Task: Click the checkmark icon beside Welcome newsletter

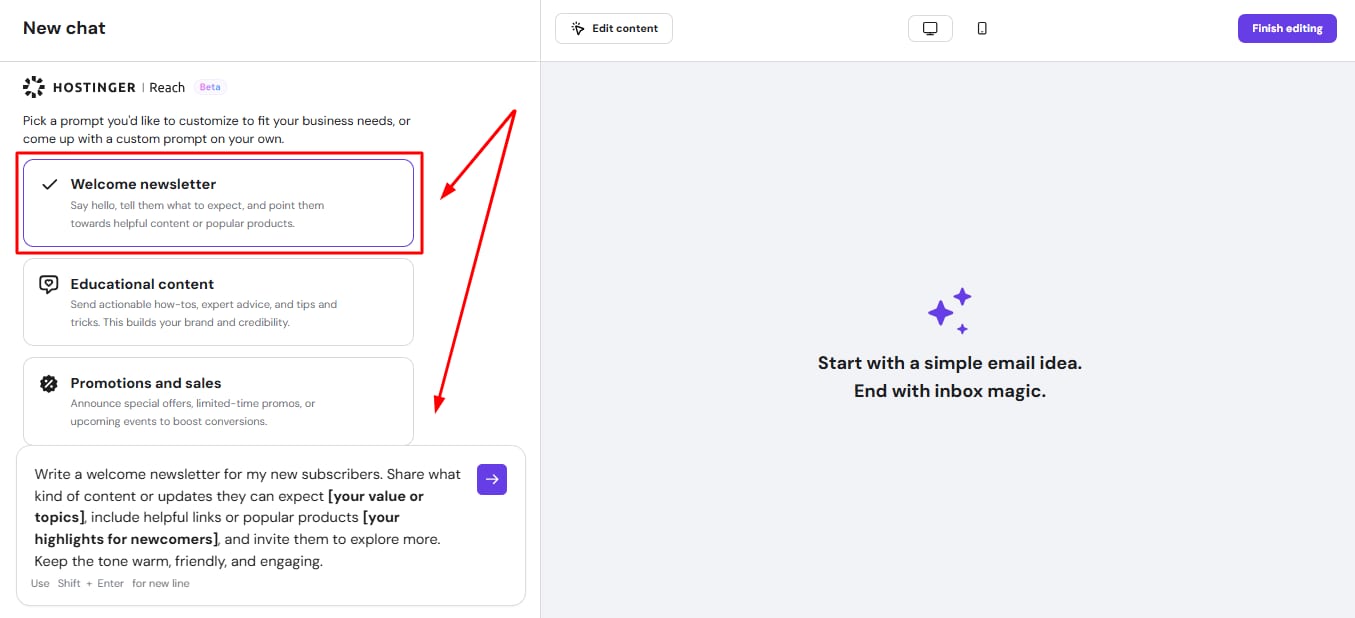Action: pos(49,184)
